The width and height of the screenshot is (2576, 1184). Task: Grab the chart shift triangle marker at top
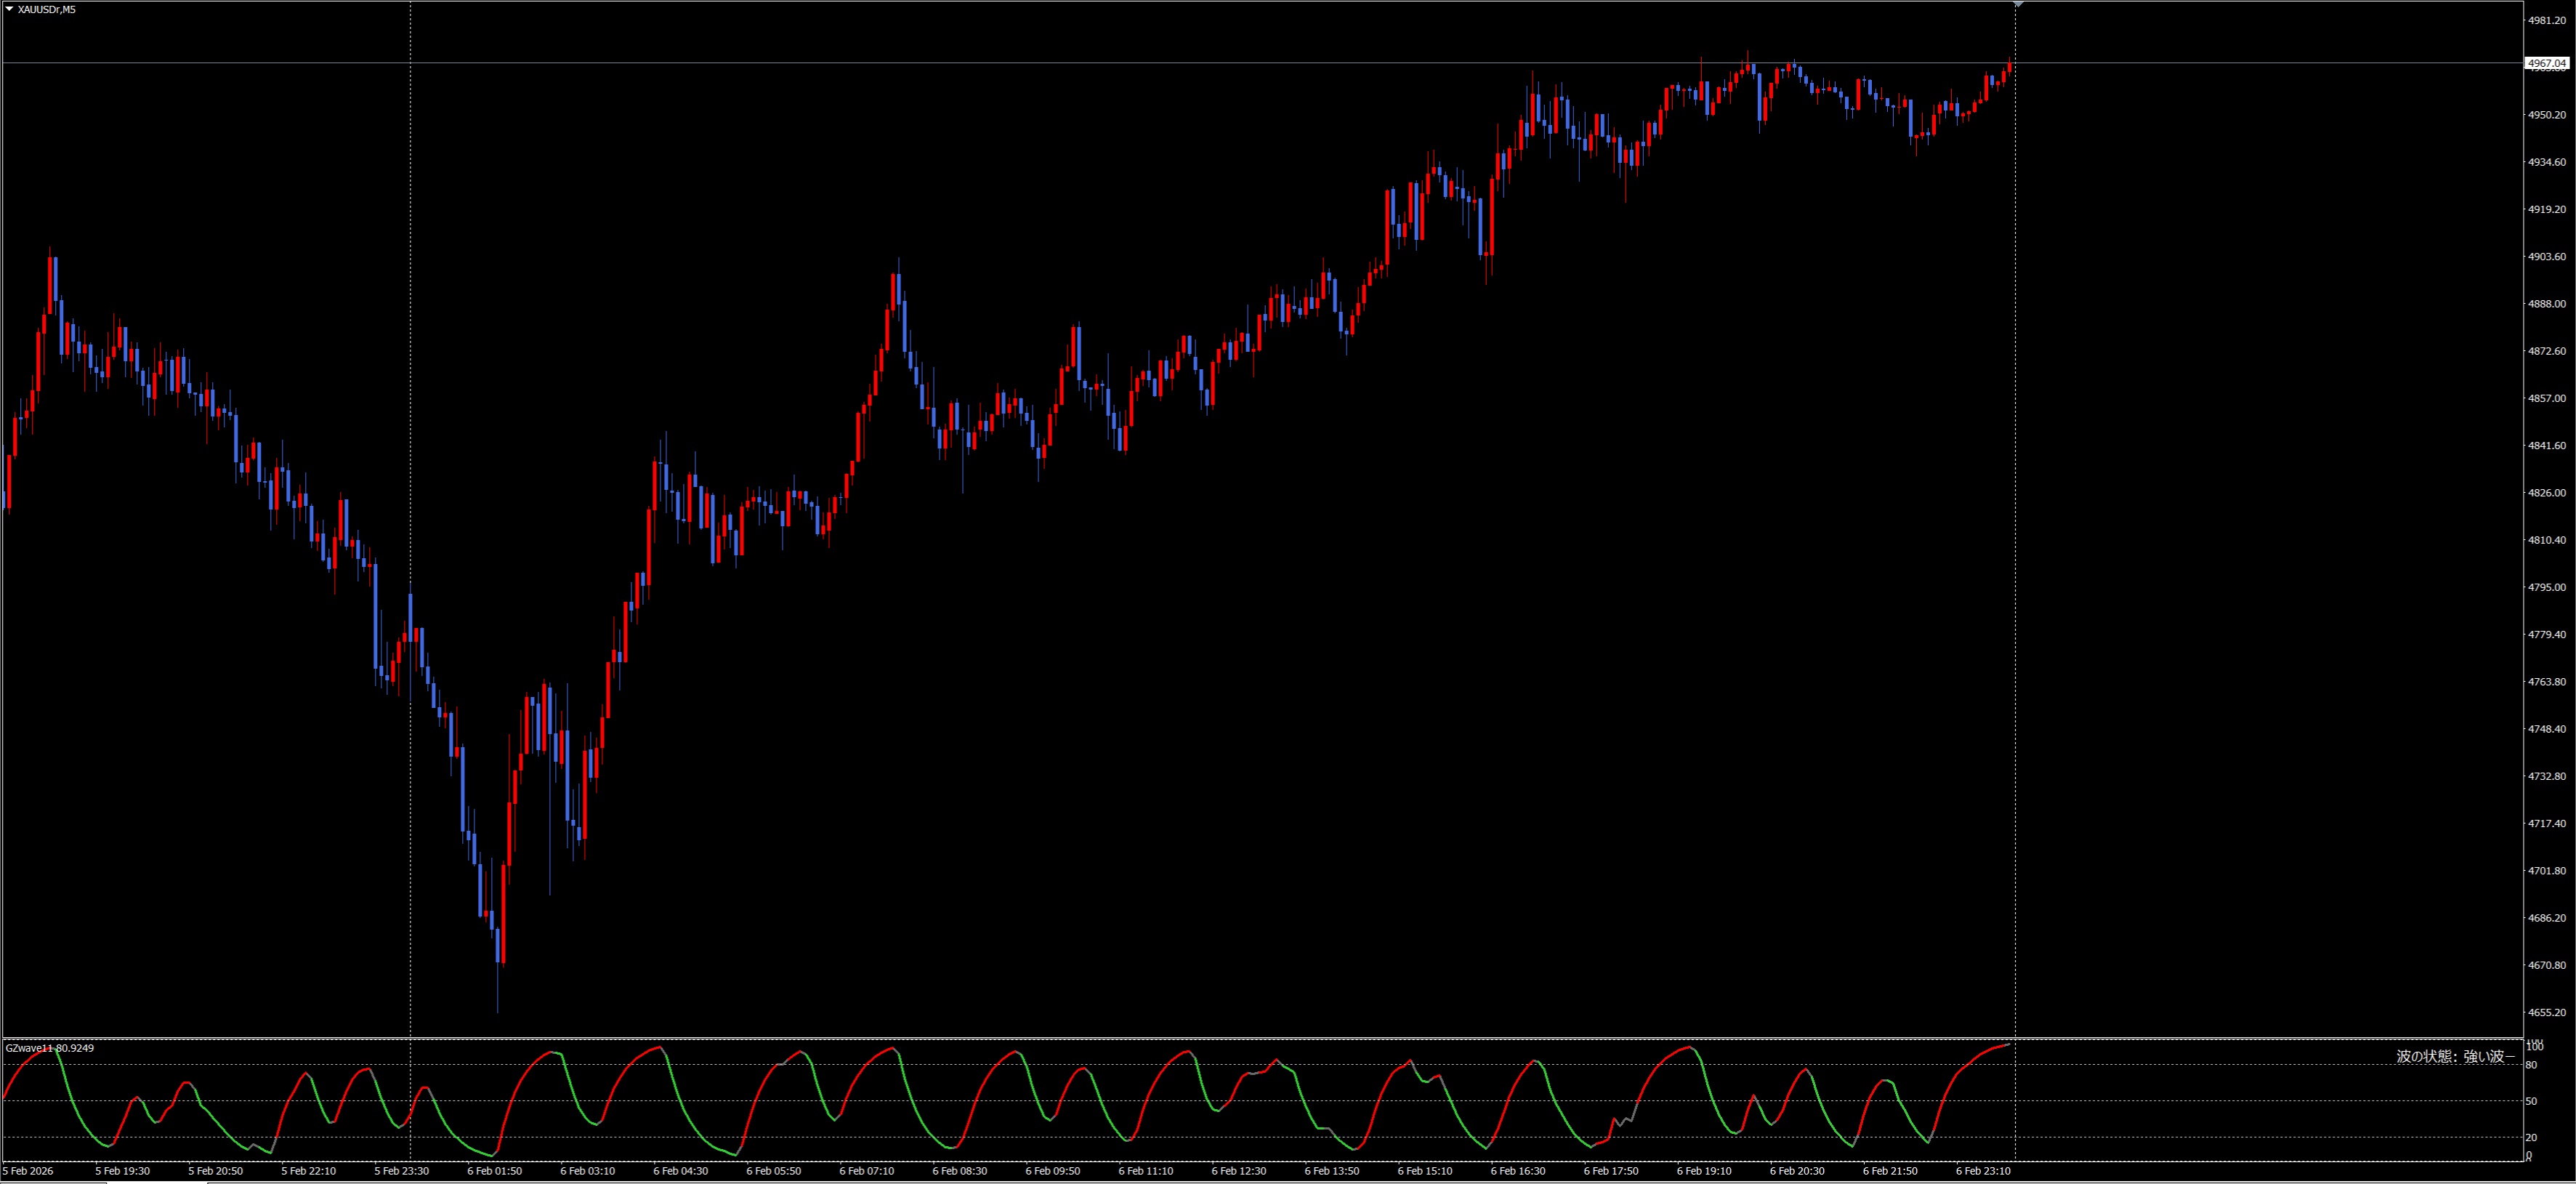tap(2018, 5)
